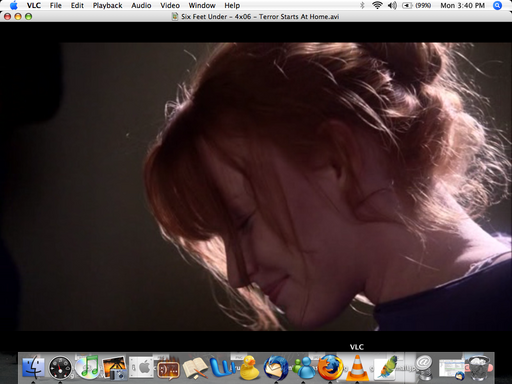Click the (99%) battery percentage text
The width and height of the screenshot is (512, 384).
pyautogui.click(x=423, y=5)
